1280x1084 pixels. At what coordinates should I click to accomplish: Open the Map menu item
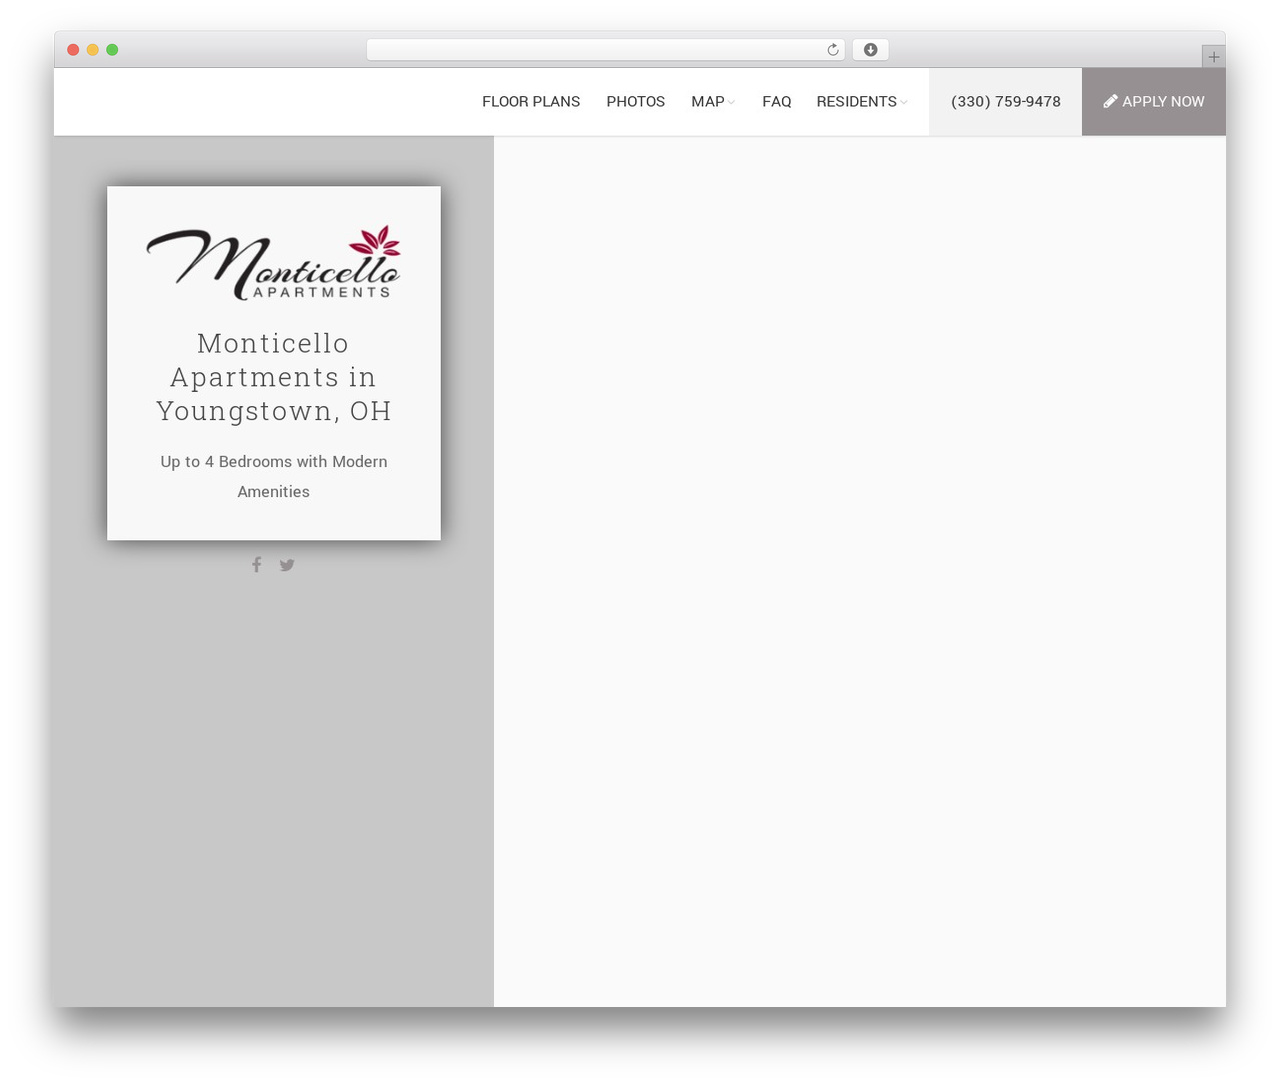pyautogui.click(x=708, y=102)
